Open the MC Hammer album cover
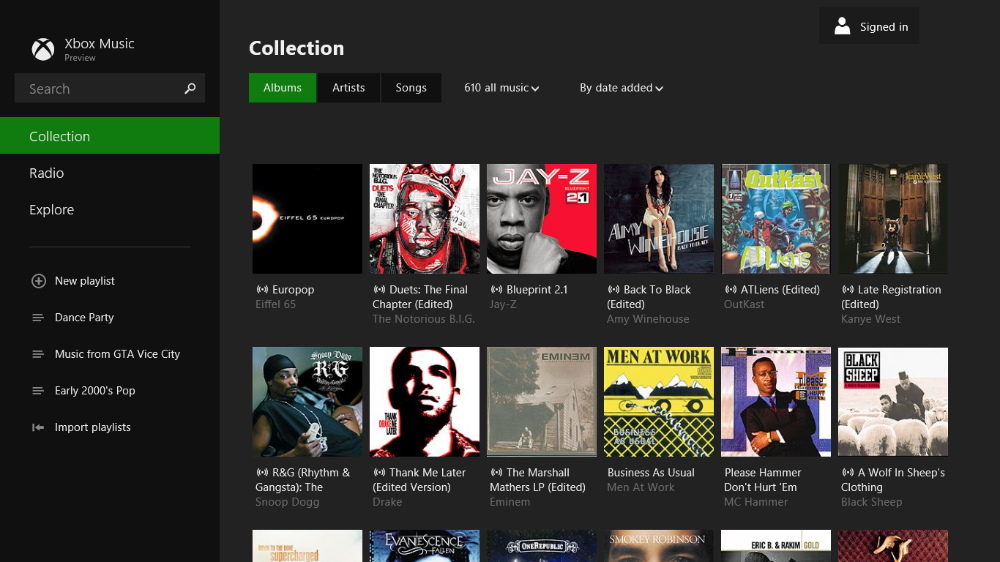Image resolution: width=1000 pixels, height=562 pixels. point(776,402)
